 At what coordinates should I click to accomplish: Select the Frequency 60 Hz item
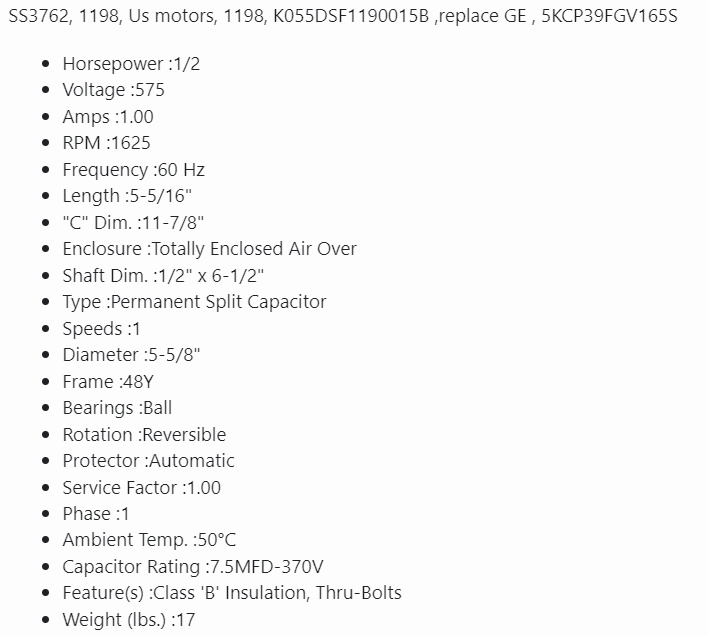click(x=134, y=170)
